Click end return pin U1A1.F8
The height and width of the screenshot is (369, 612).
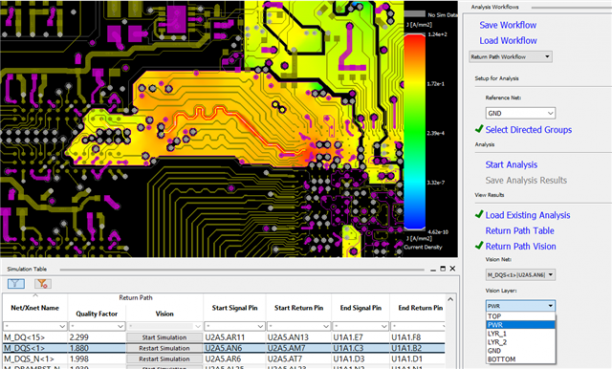point(405,337)
